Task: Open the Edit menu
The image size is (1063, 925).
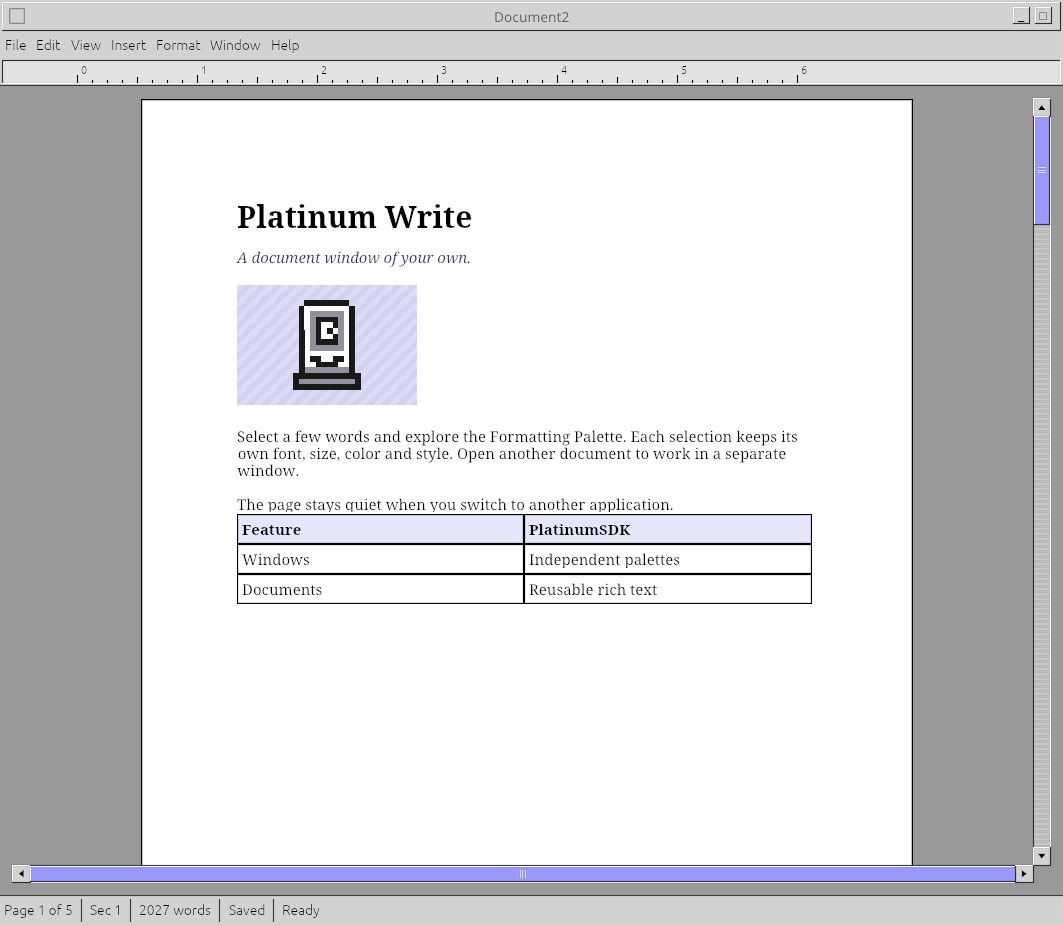Action: coord(48,45)
